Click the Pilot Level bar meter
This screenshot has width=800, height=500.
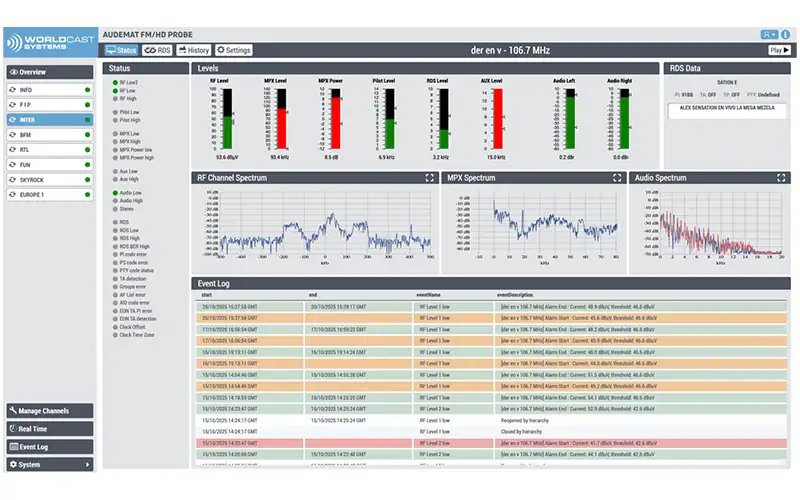[390, 119]
